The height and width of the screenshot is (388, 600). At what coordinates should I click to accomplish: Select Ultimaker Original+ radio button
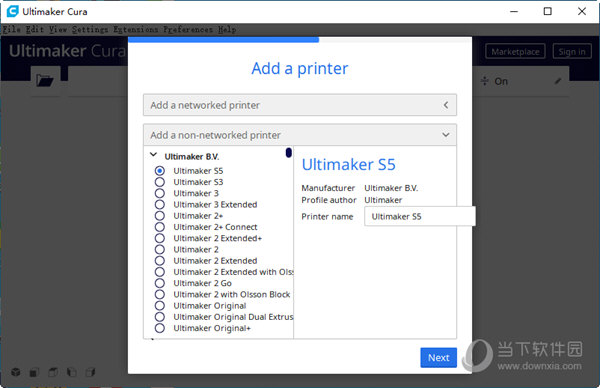coord(160,328)
